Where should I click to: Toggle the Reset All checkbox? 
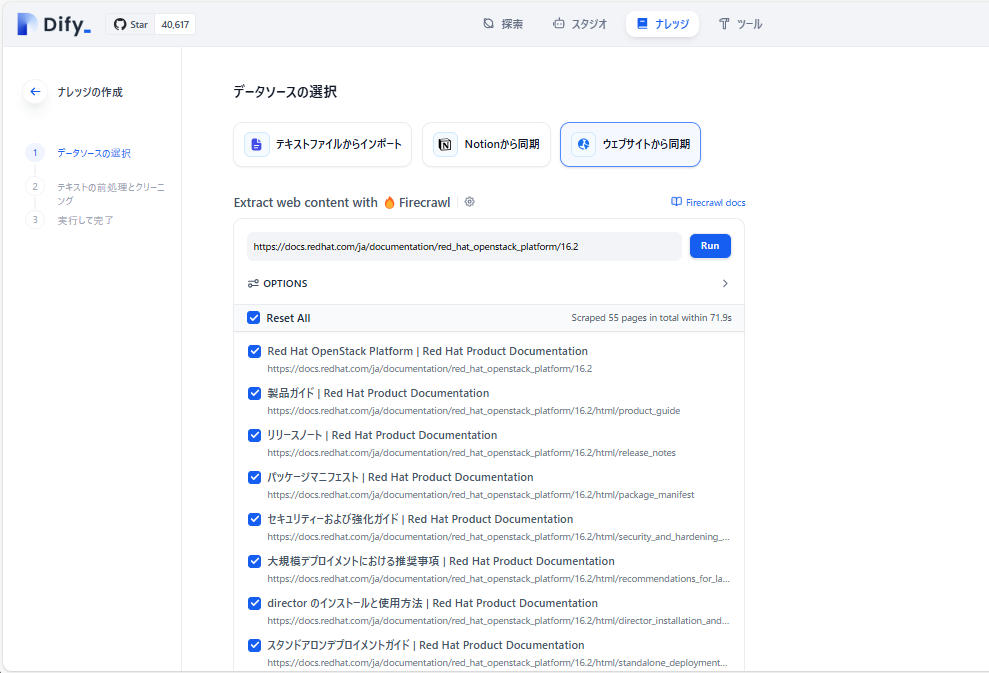pyautogui.click(x=254, y=318)
